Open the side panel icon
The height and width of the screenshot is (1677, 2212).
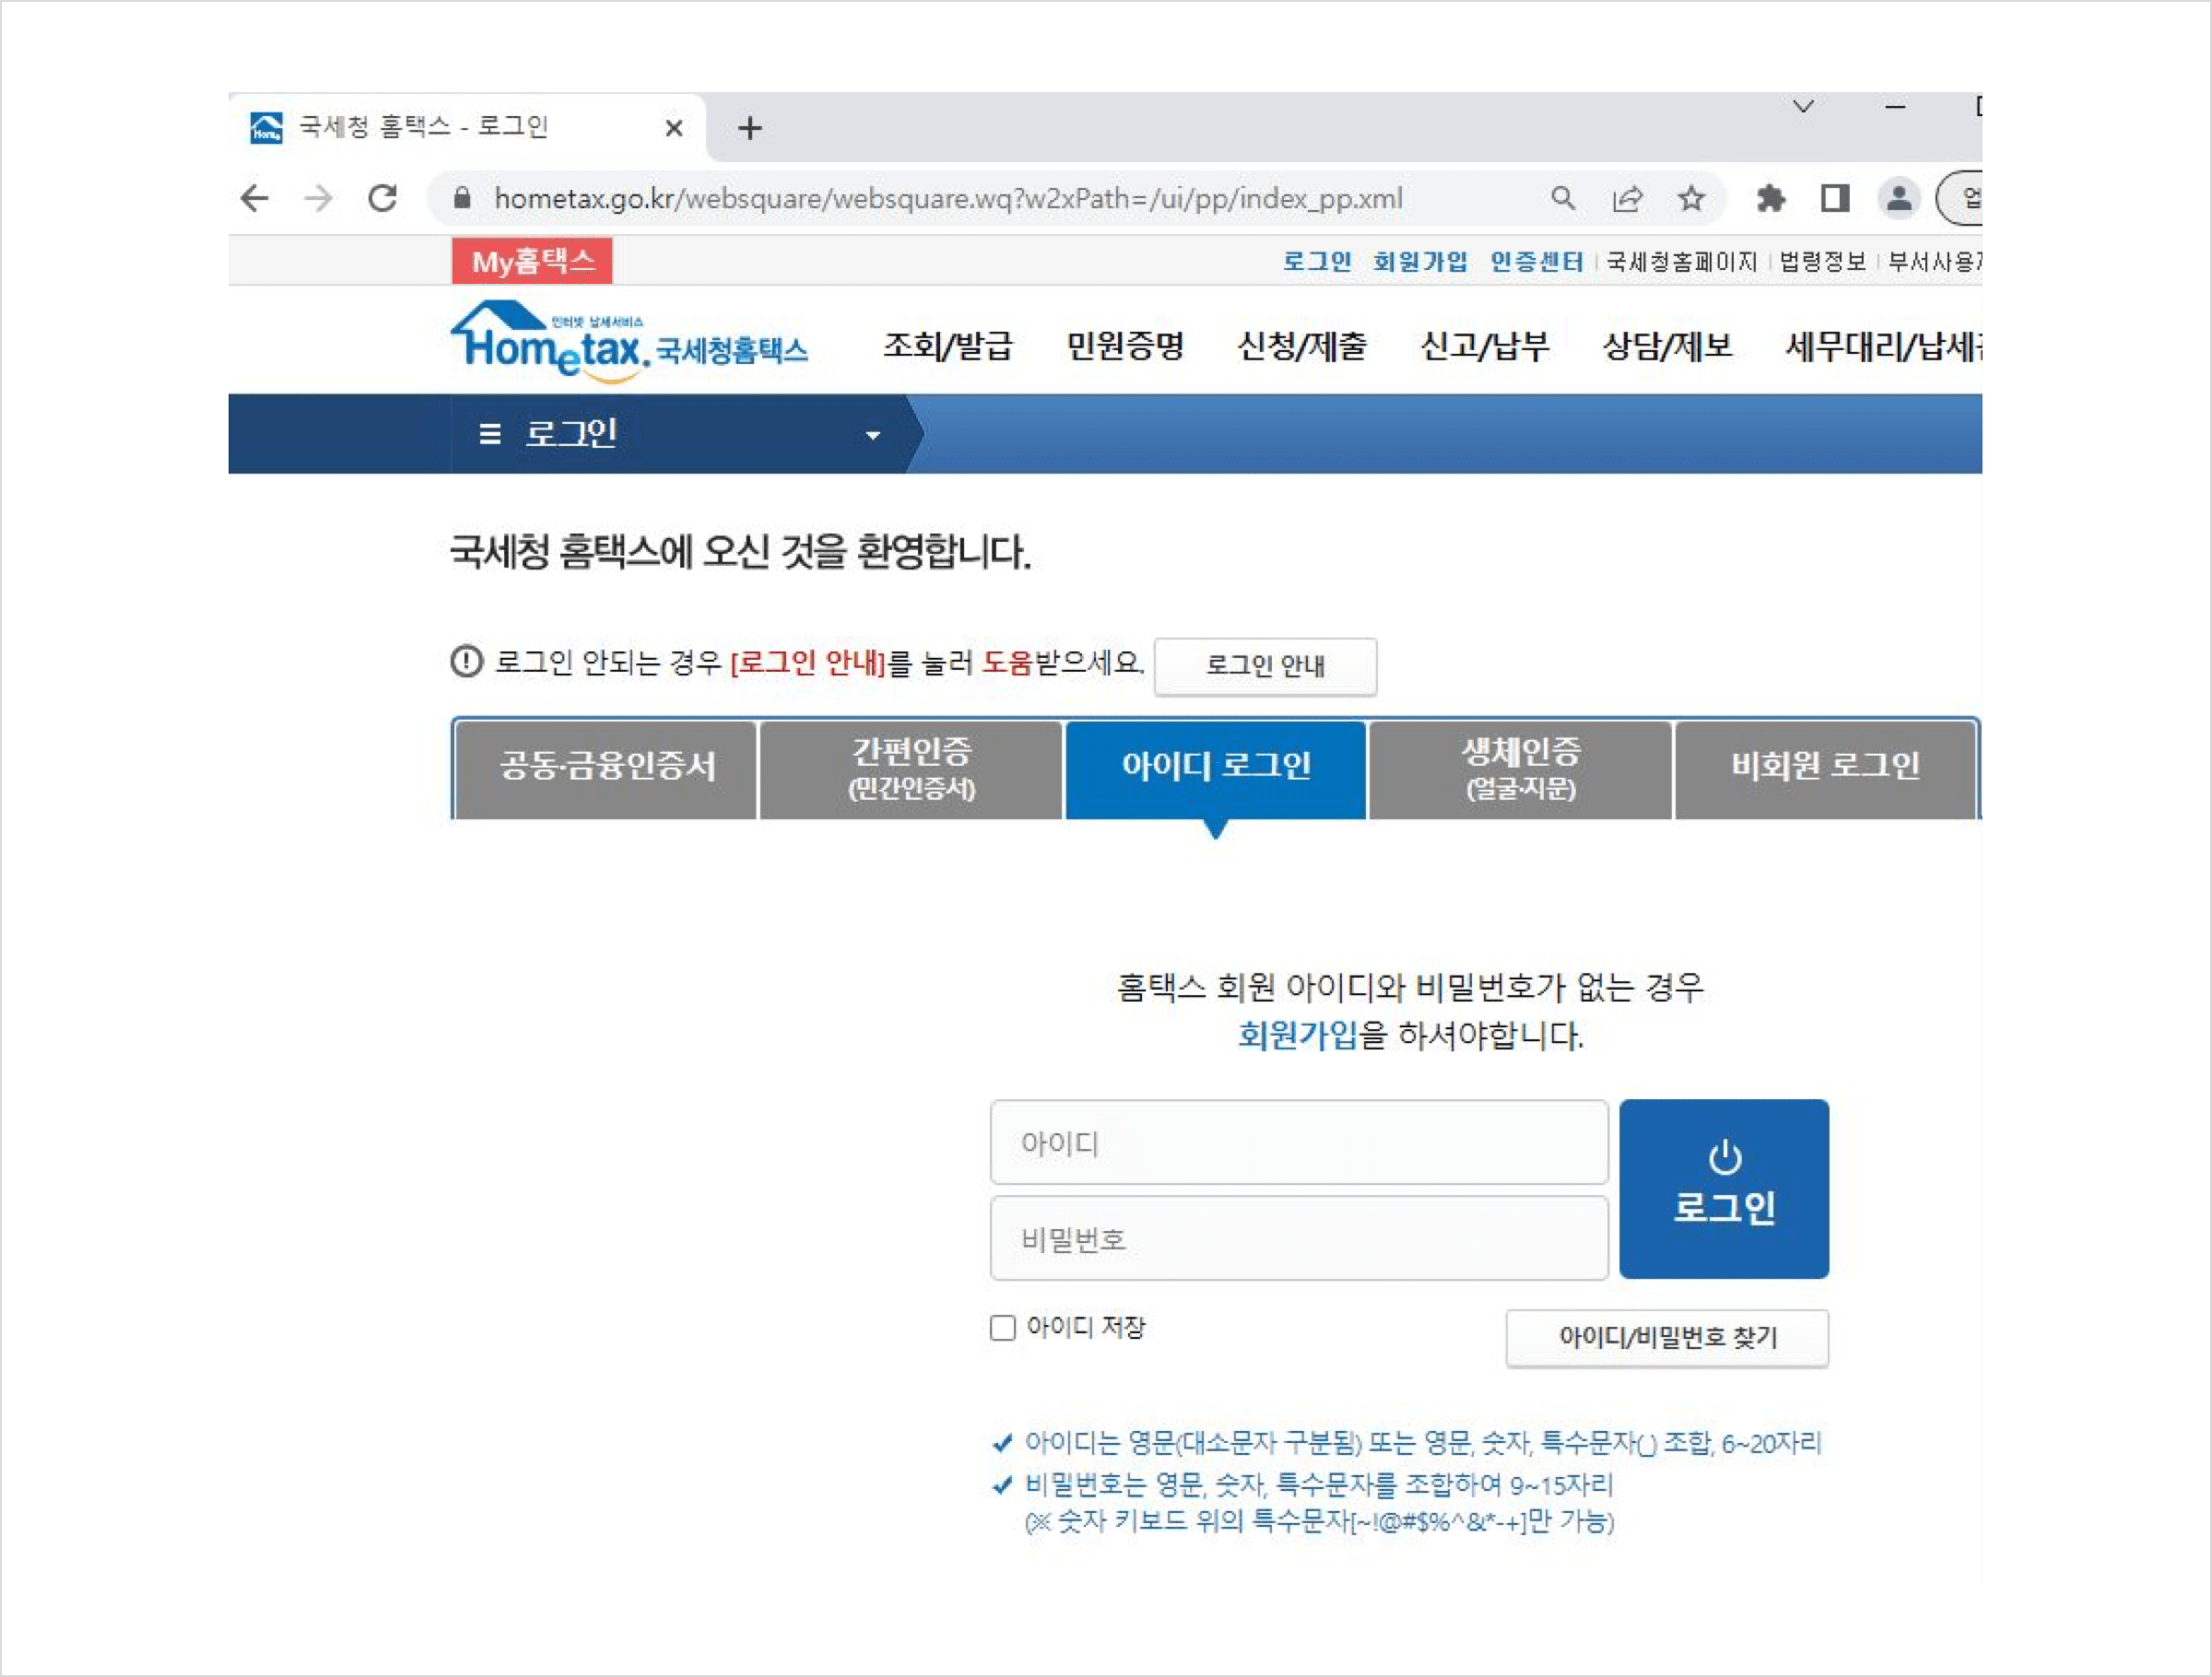1835,198
